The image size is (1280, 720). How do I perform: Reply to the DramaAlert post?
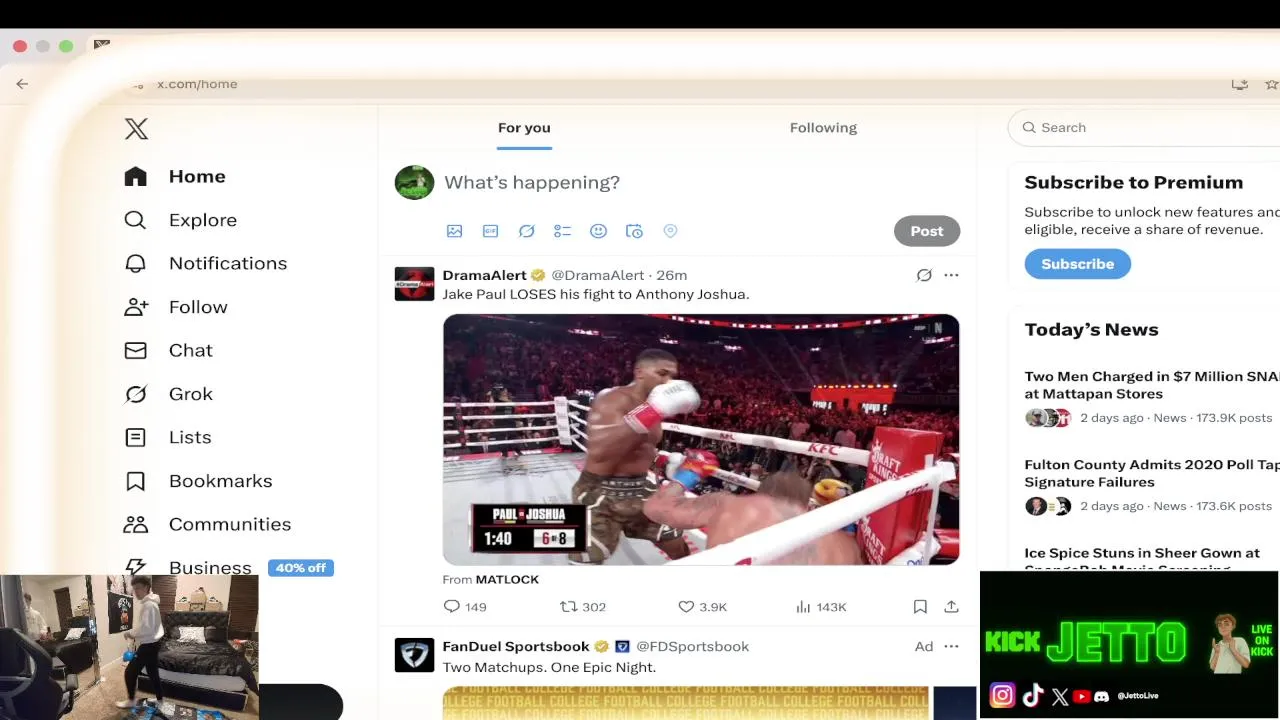[464, 607]
